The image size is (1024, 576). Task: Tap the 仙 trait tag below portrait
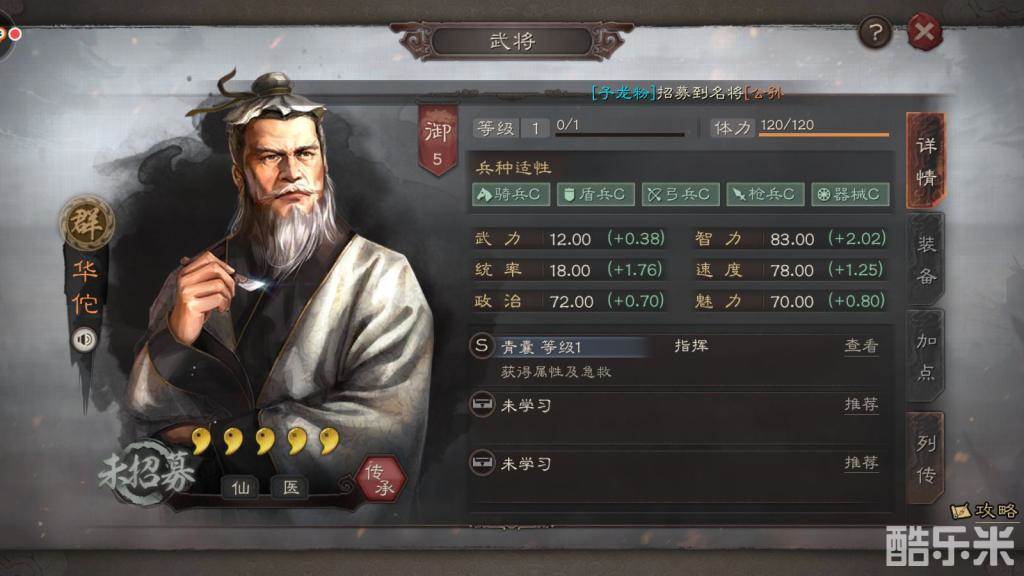[240, 487]
